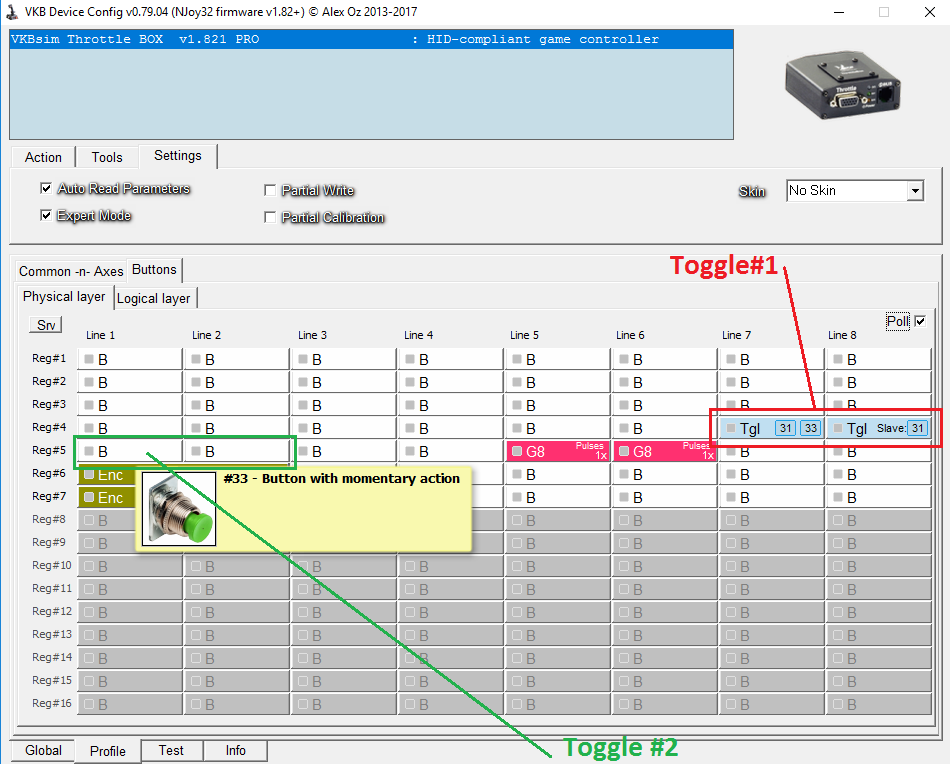
Task: Select the Physical layer tab
Action: pos(64,296)
